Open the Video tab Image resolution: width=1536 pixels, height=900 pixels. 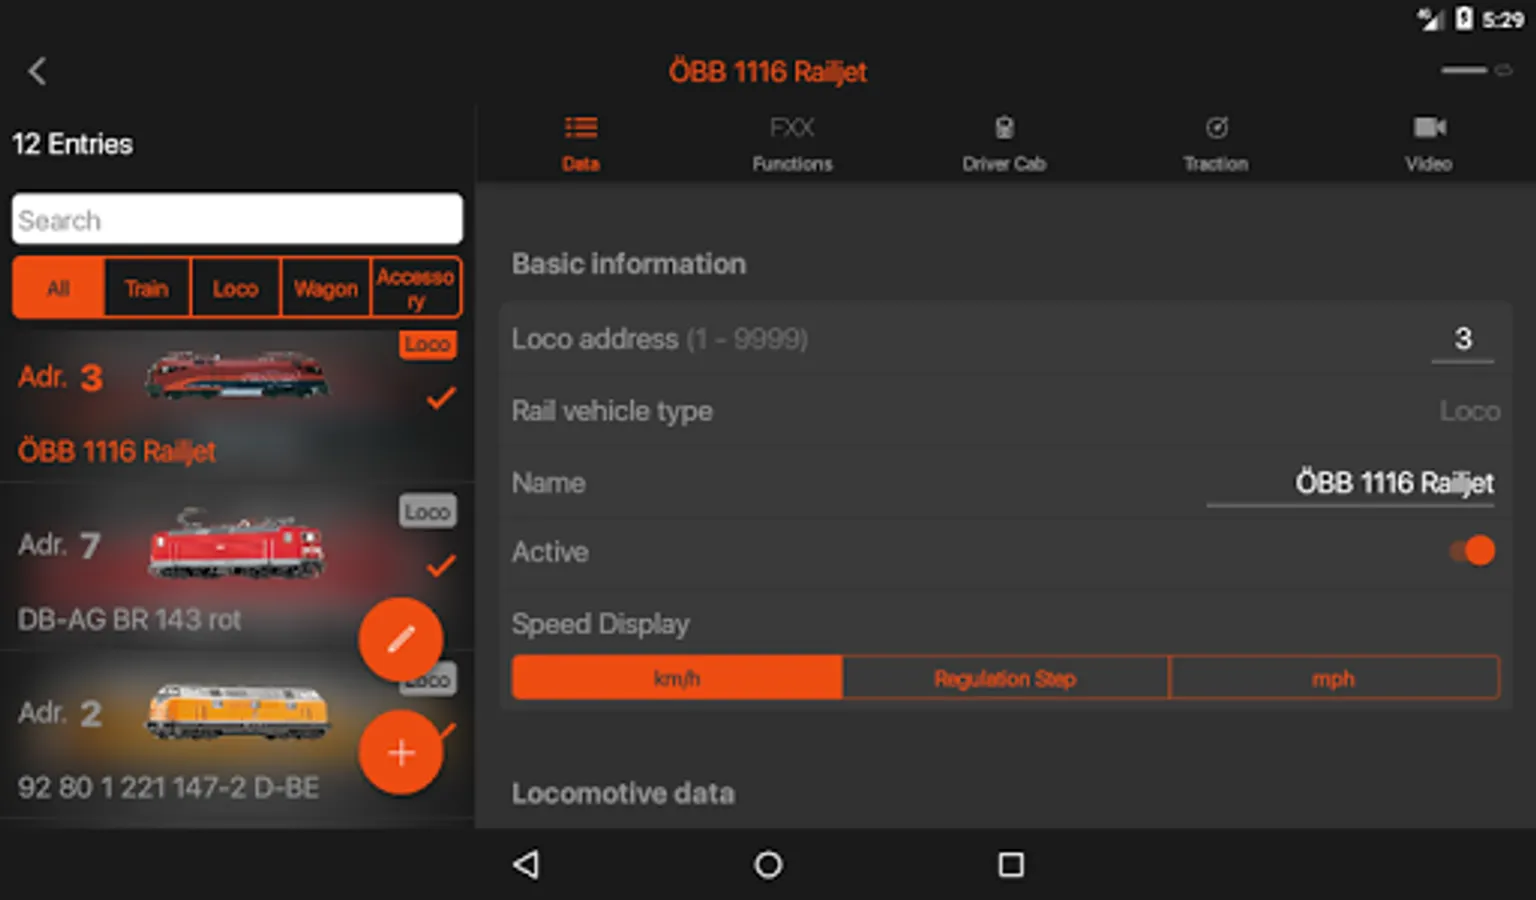point(1429,144)
